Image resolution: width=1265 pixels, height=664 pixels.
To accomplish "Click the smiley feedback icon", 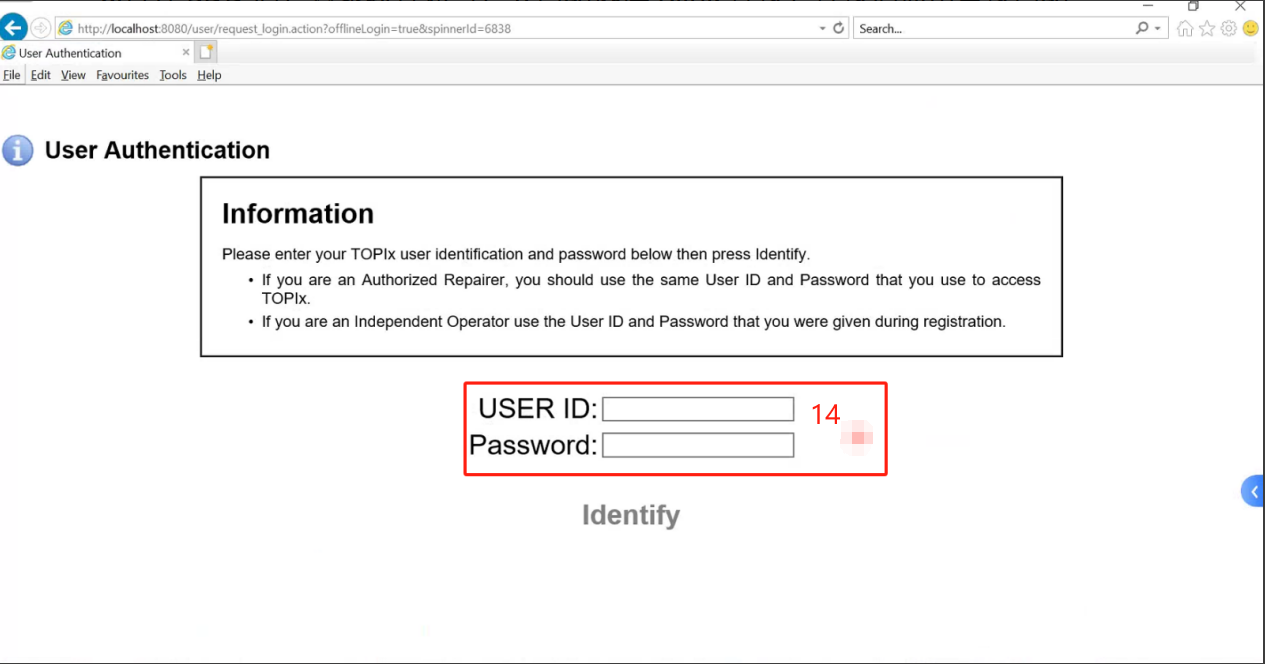I will pyautogui.click(x=1250, y=29).
